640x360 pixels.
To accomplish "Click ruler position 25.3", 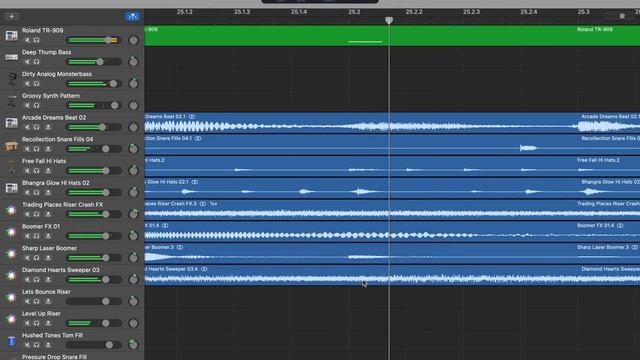I will (x=583, y=12).
